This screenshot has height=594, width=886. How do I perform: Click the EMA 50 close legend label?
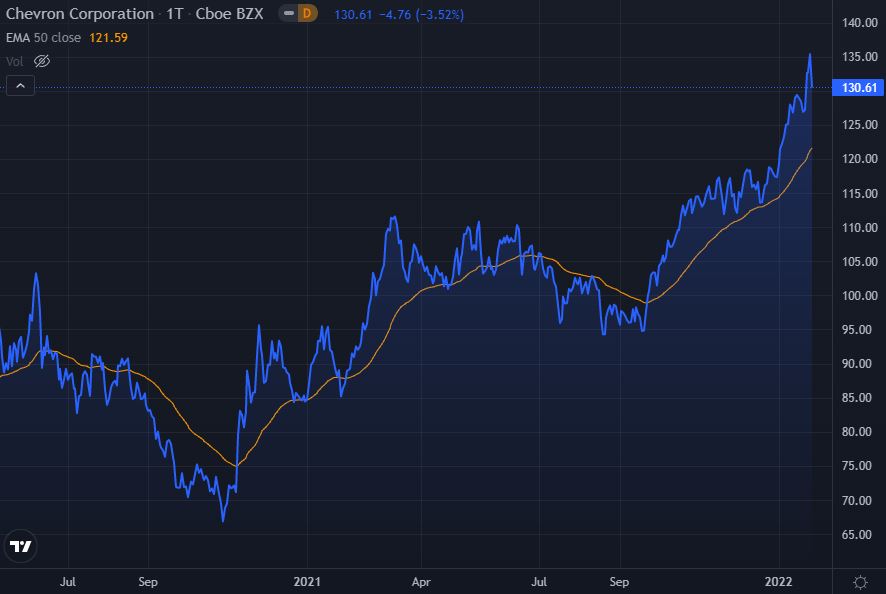tap(43, 38)
